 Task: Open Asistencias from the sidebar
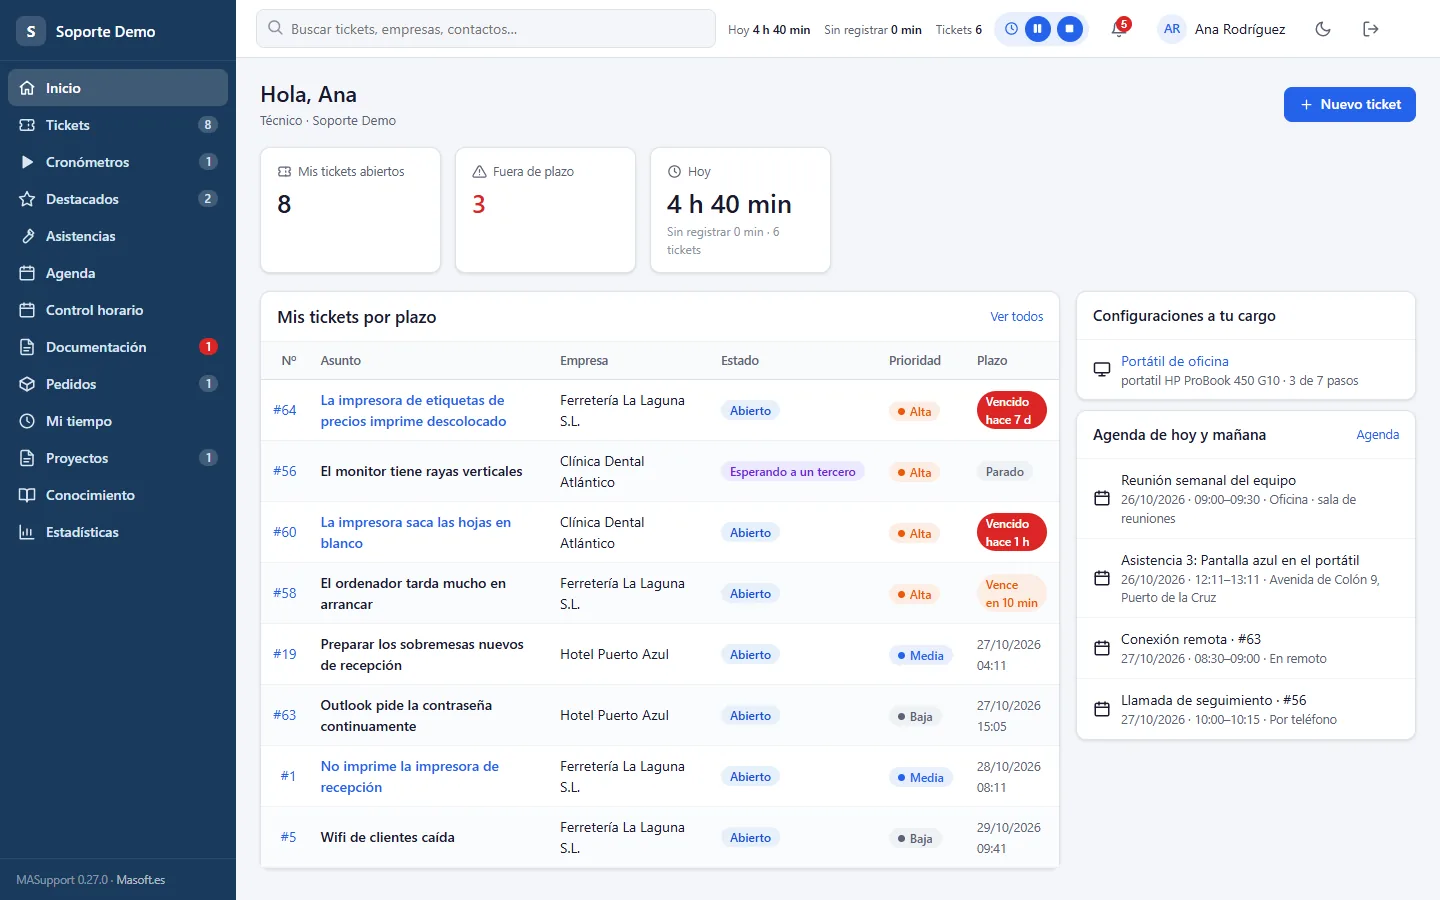pos(118,236)
